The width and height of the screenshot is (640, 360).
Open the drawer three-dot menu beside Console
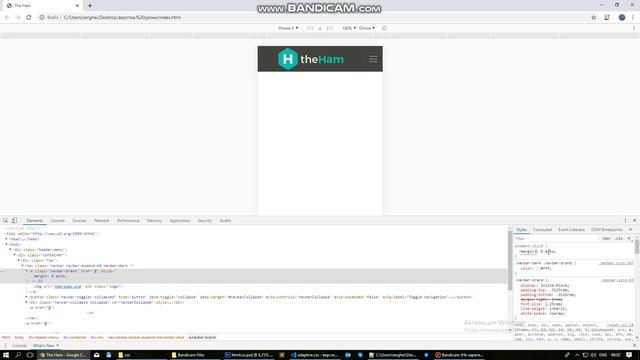[5, 345]
